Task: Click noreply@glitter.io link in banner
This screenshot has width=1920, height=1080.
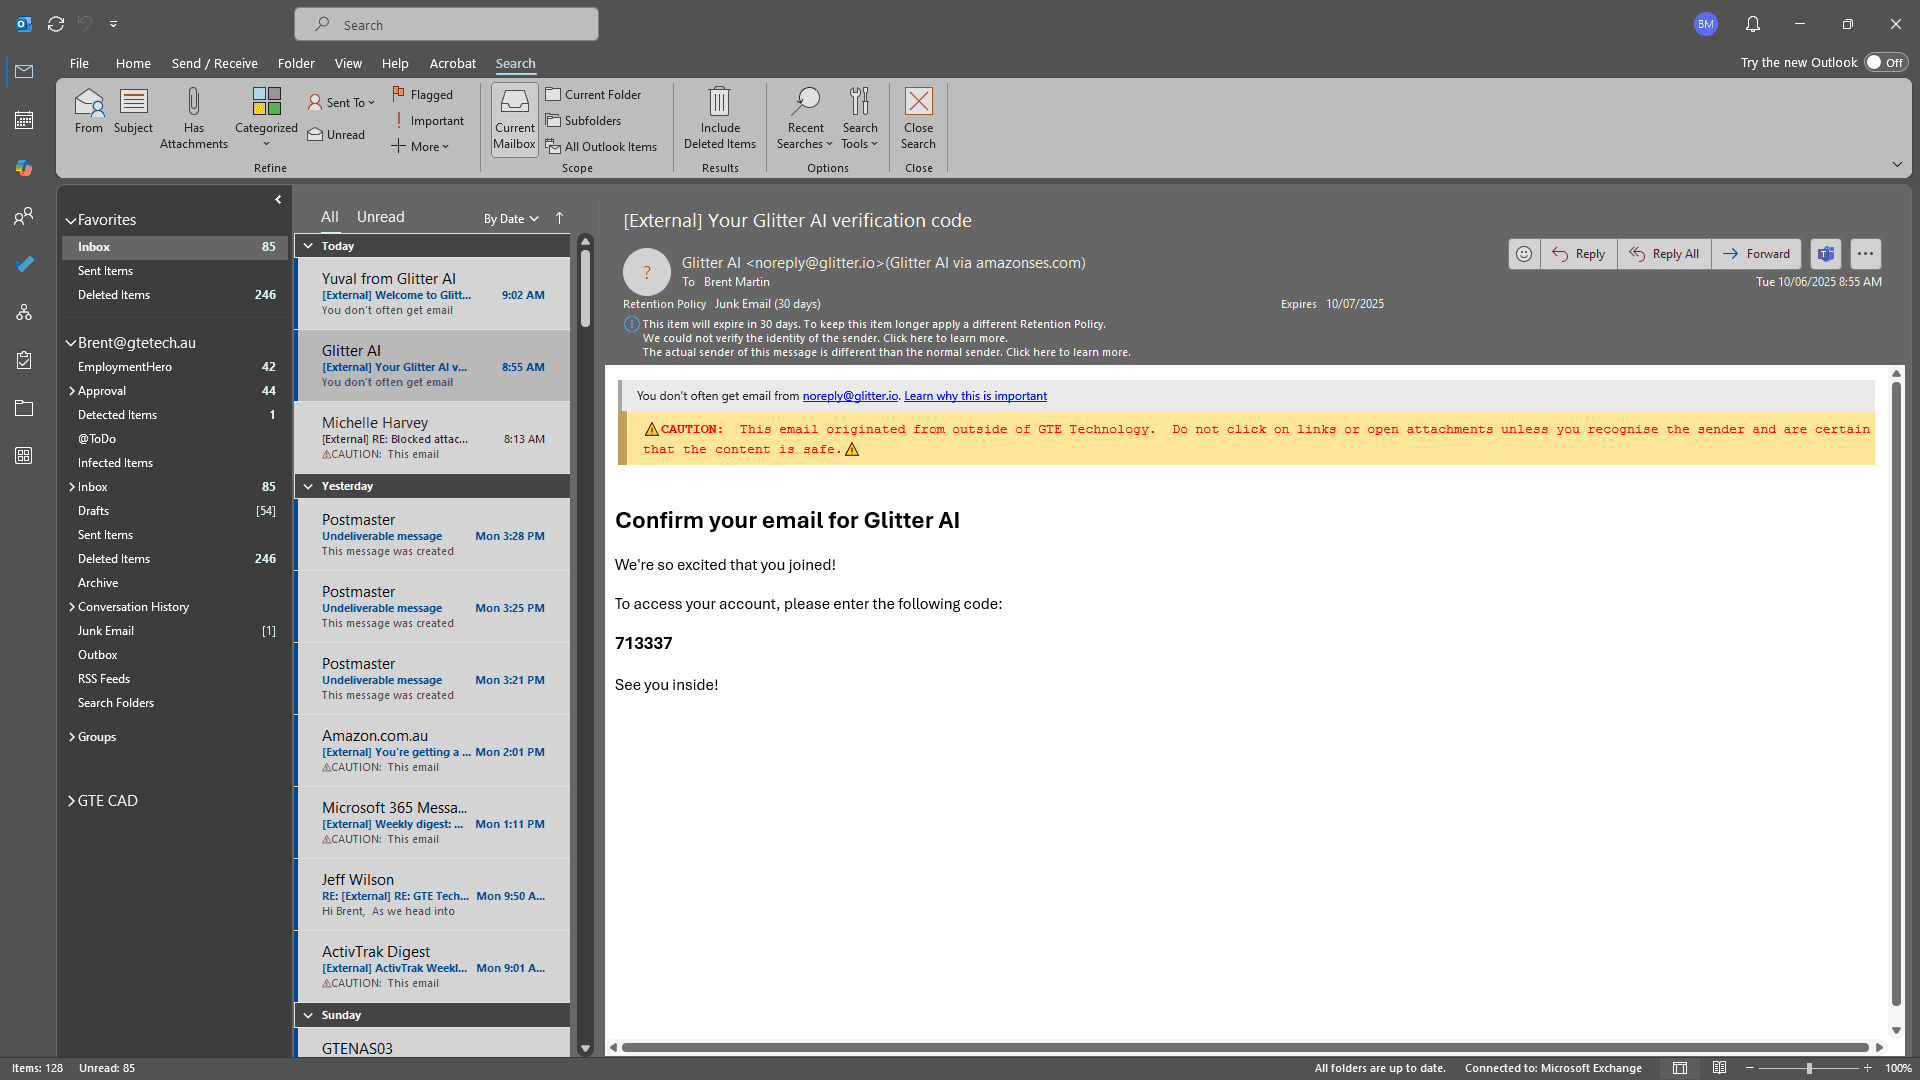Action: point(850,396)
